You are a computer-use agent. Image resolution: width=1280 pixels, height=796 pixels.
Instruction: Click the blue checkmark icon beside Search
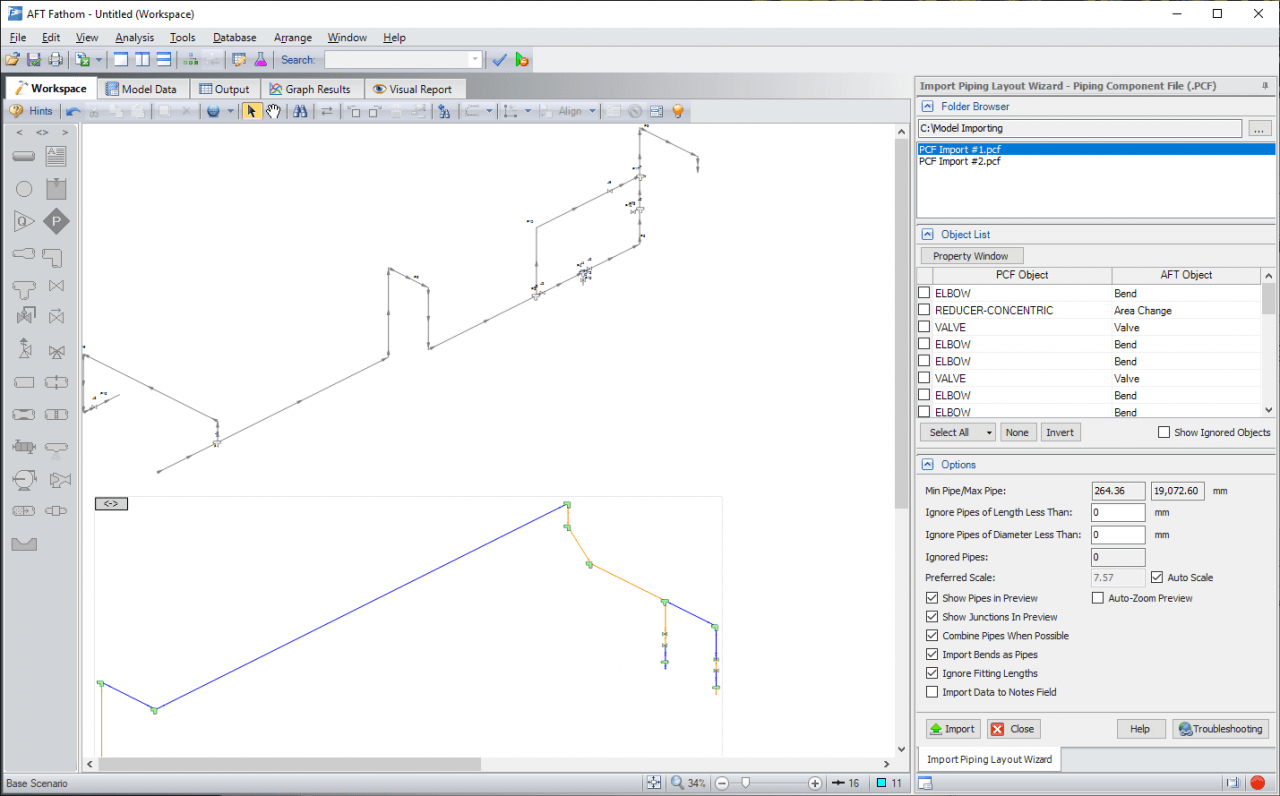click(x=500, y=60)
